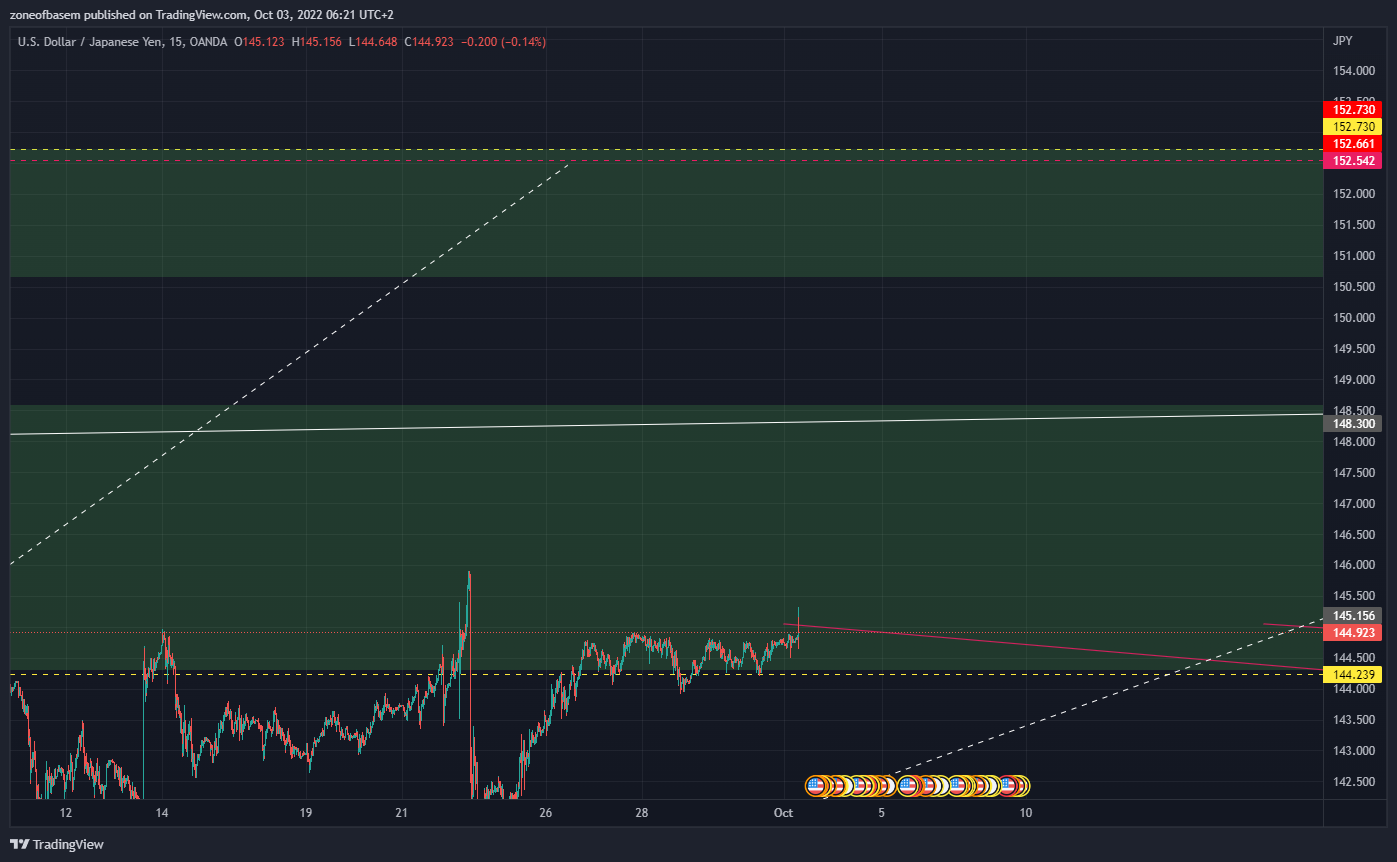Click the red-ringed US flag event icon
Image resolution: width=1397 pixels, height=862 pixels.
pos(1007,786)
